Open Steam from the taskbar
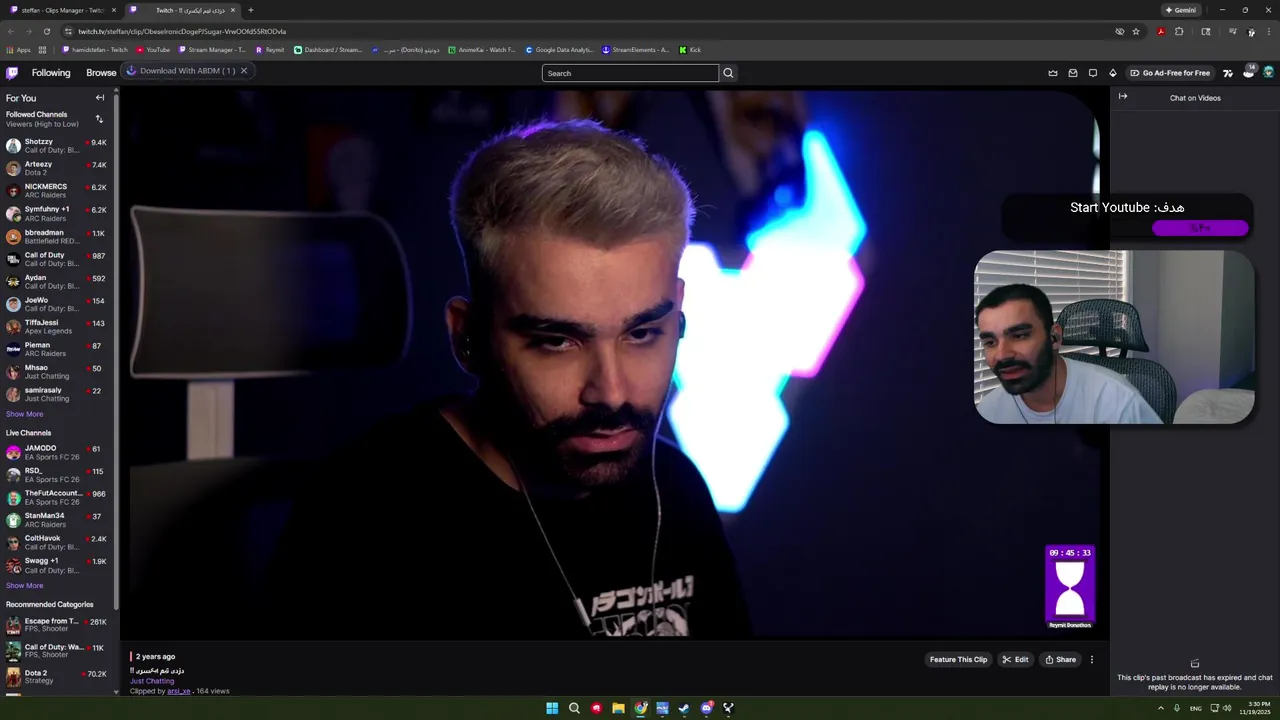 pyautogui.click(x=684, y=708)
